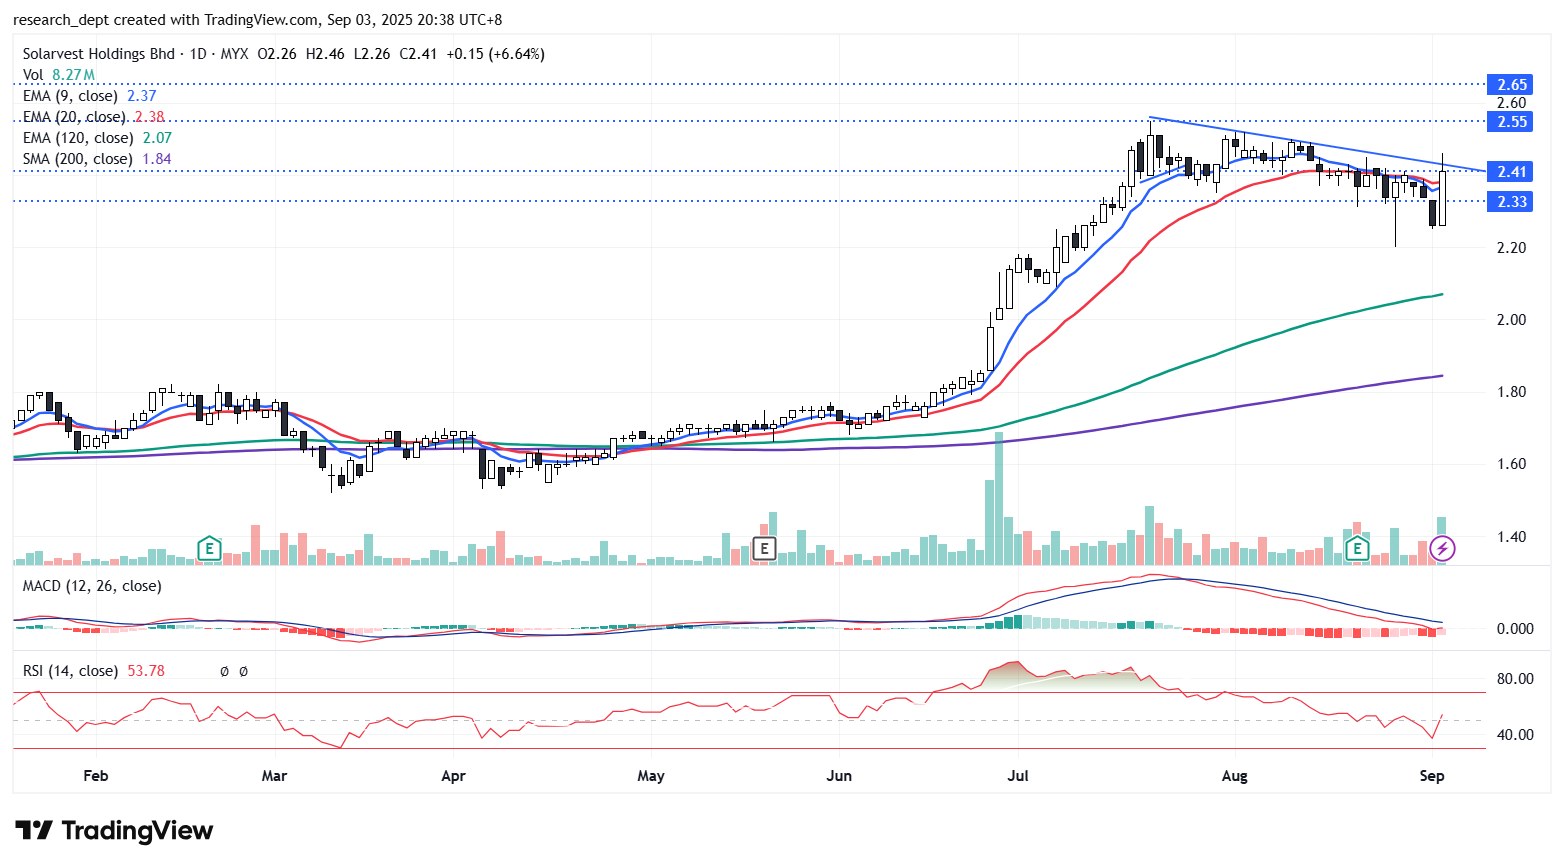Click the first ø symbol beside RSI value
Screen dimensions: 1564x868
click(x=224, y=671)
